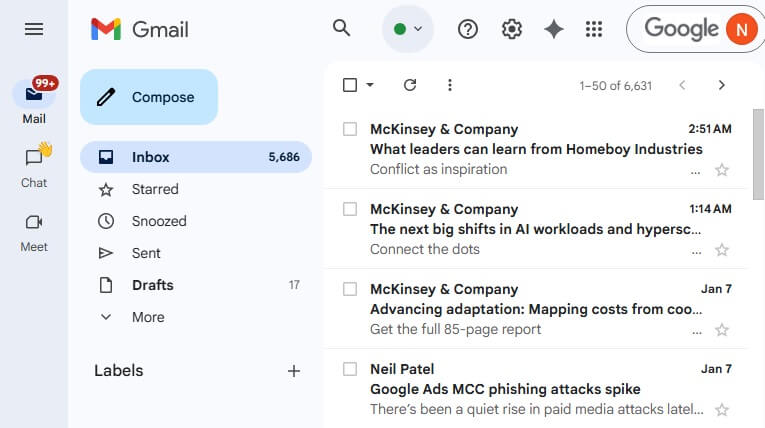
Task: Select the Advancing adaptation email checkbox
Action: (350, 289)
